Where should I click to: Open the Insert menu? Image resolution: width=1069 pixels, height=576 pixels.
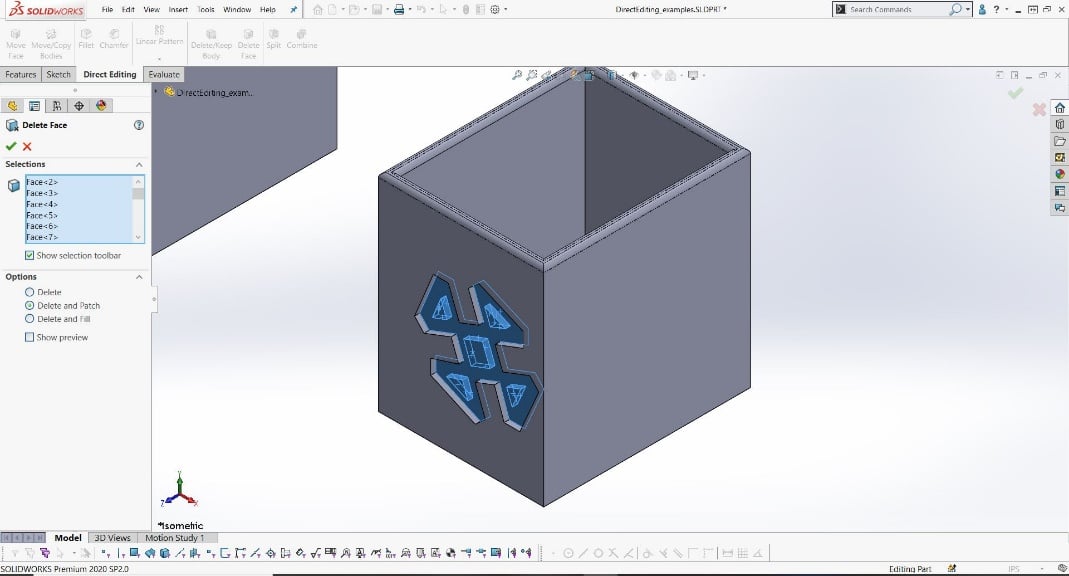click(x=178, y=10)
